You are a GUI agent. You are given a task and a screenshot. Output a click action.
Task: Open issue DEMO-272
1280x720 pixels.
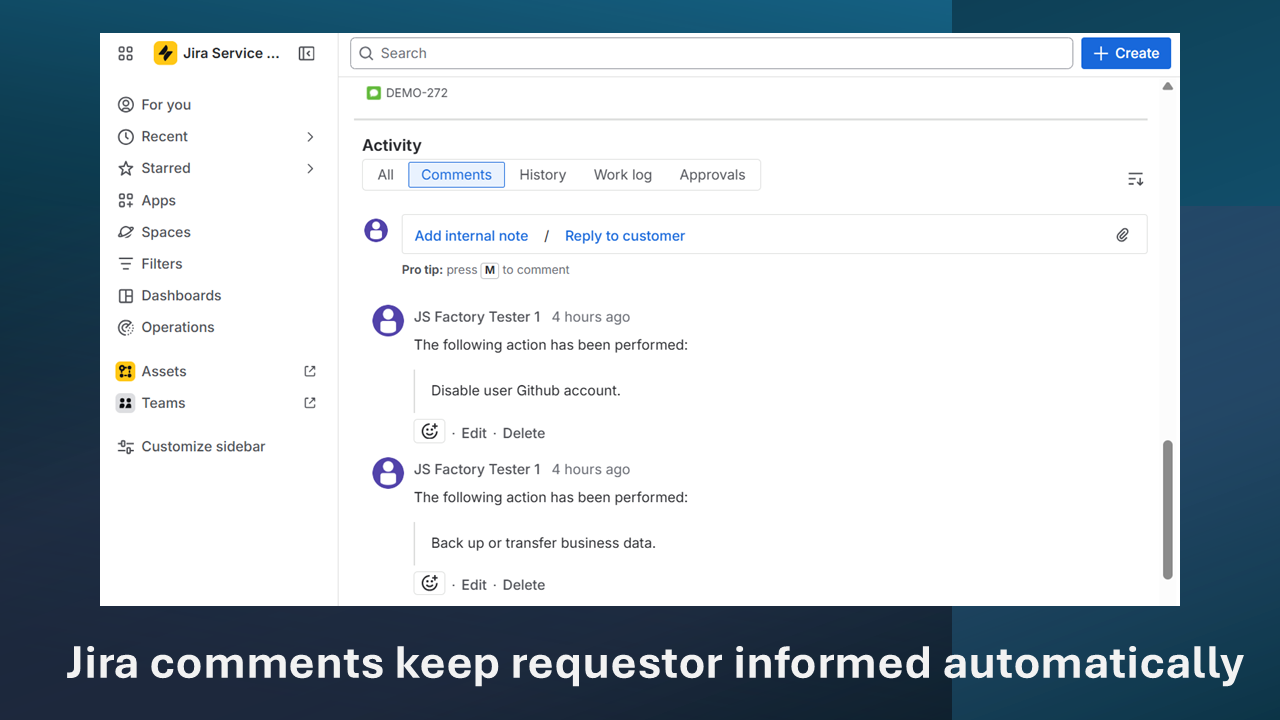(417, 92)
